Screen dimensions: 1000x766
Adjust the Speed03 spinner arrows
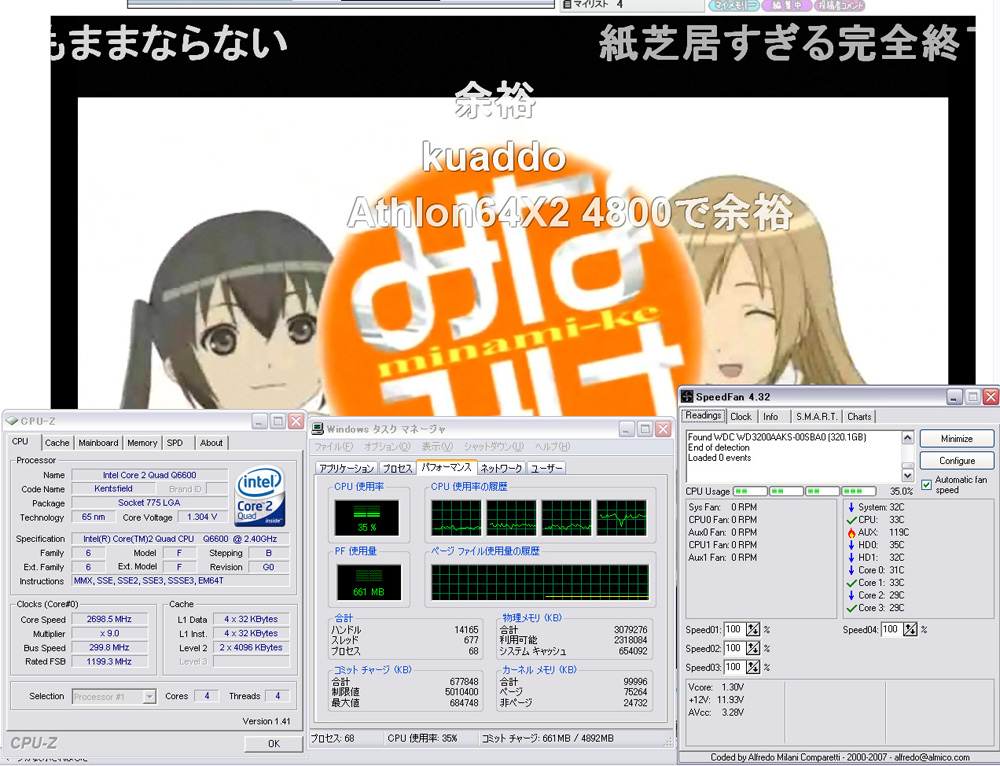pyautogui.click(x=753, y=668)
